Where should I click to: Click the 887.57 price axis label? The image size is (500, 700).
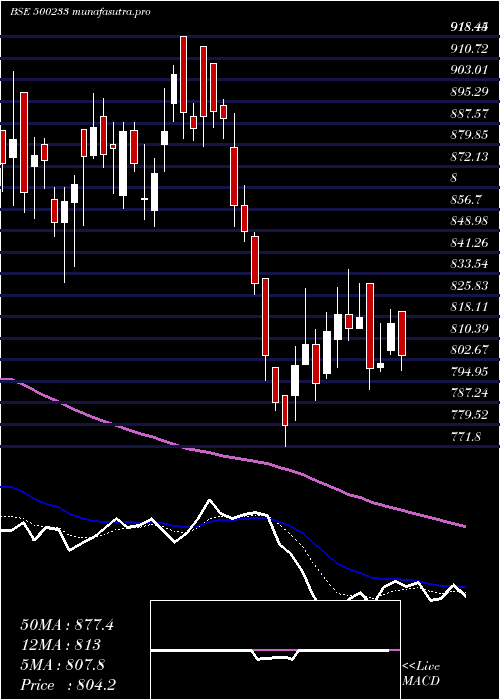470,113
